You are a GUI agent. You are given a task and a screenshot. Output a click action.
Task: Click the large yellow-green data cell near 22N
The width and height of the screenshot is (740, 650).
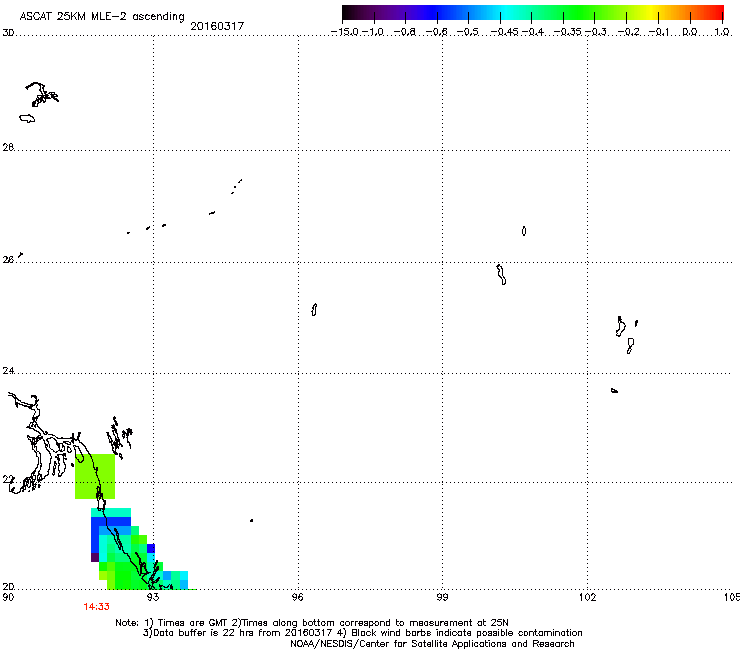point(95,476)
